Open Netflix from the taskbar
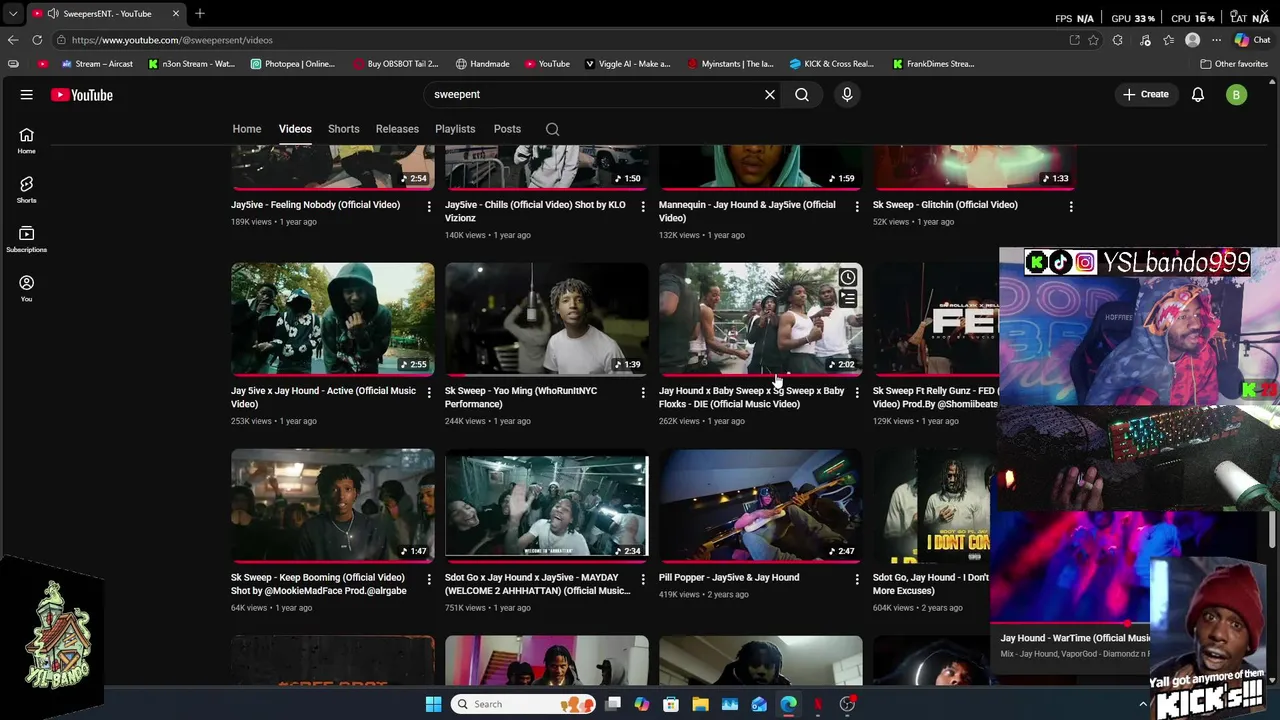1280x720 pixels. (818, 704)
